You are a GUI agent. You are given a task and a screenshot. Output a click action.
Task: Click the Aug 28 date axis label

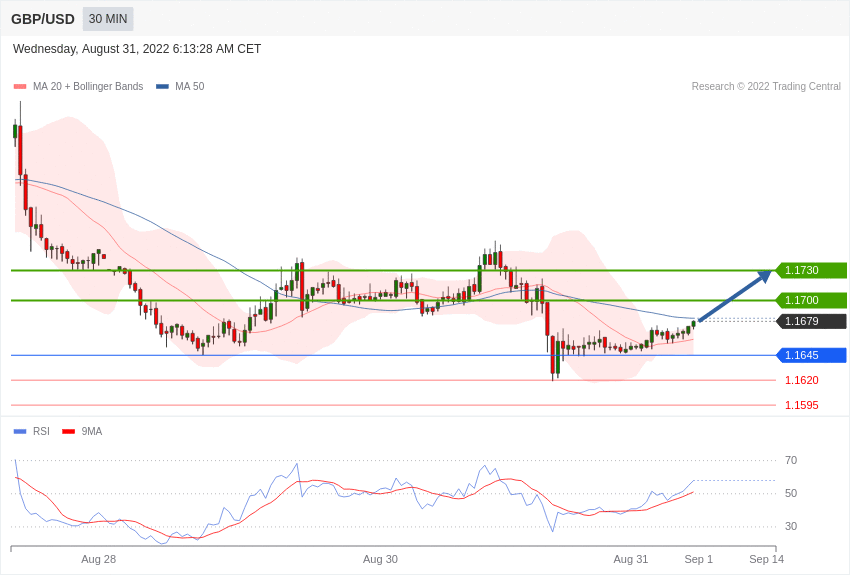99,559
